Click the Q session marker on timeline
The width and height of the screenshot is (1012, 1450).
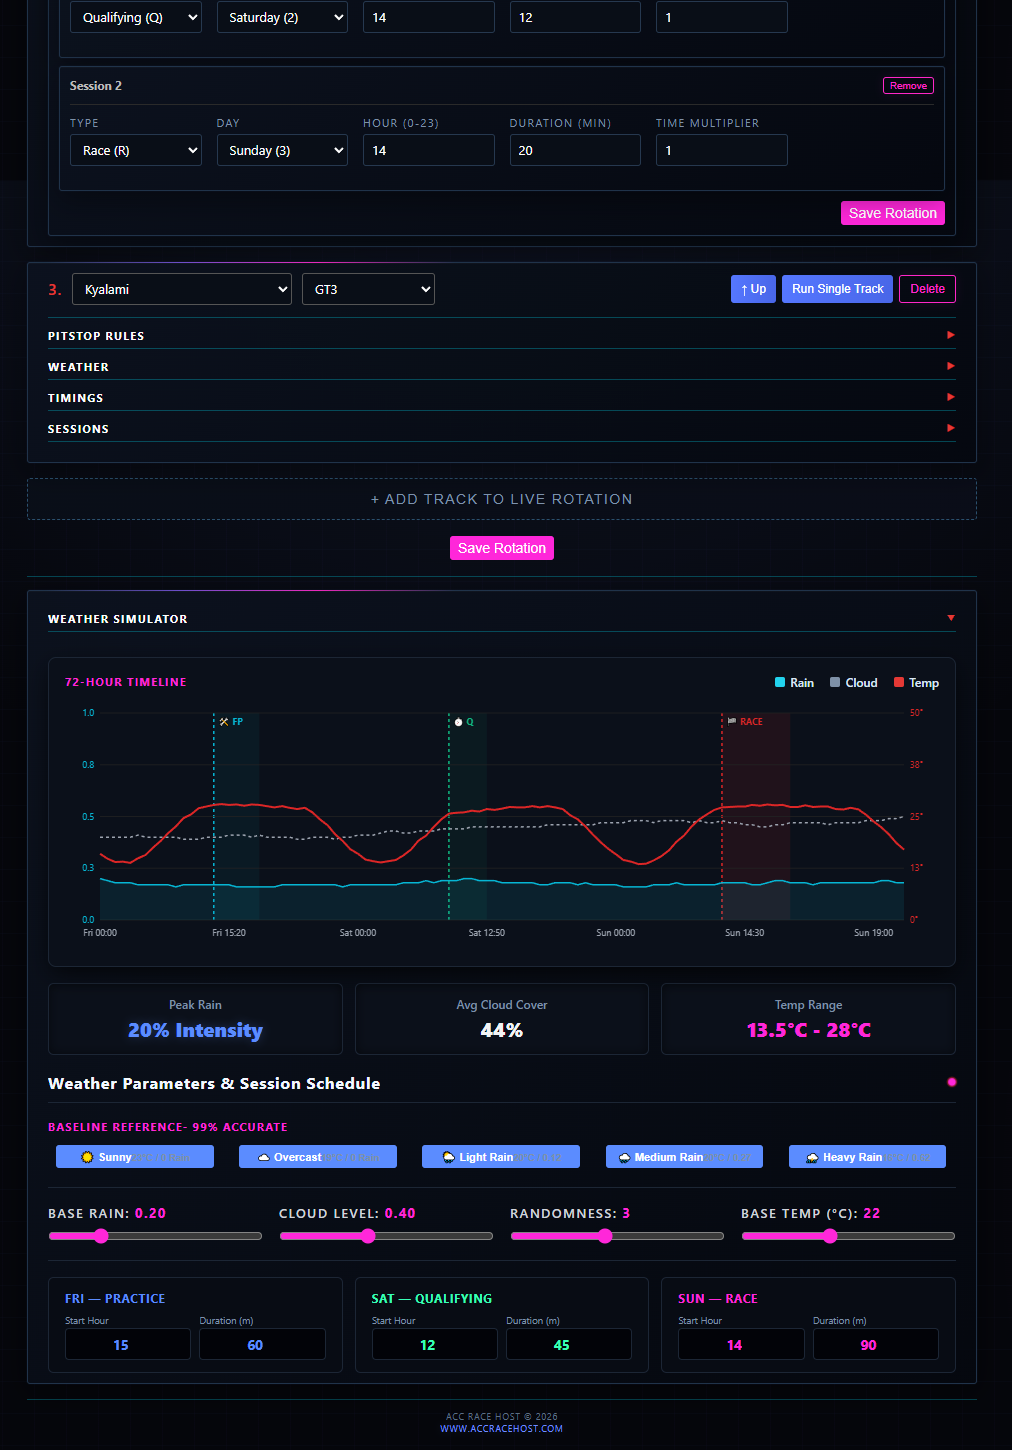464,721
